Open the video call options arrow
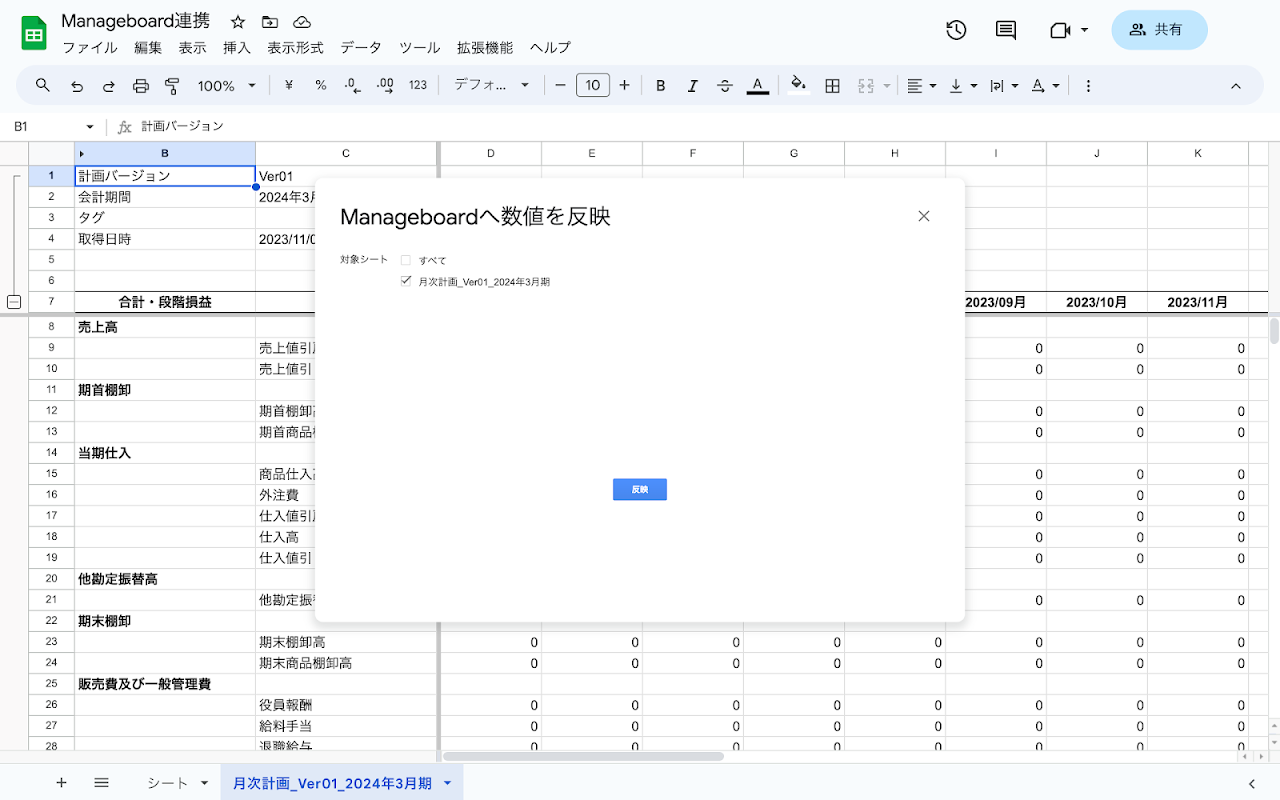The width and height of the screenshot is (1280, 800). tap(1084, 30)
